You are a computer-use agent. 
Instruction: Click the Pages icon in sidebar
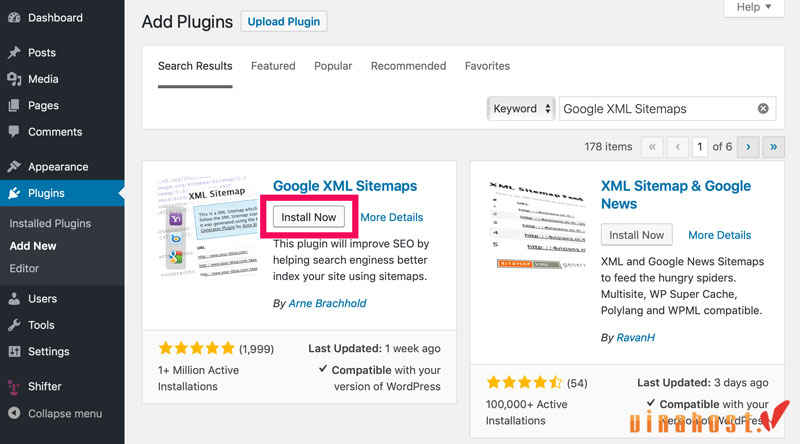coord(14,106)
